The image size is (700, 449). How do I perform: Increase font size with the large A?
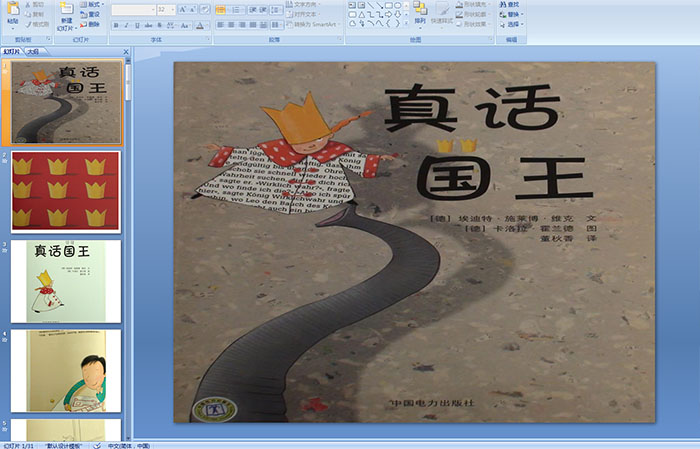[183, 9]
